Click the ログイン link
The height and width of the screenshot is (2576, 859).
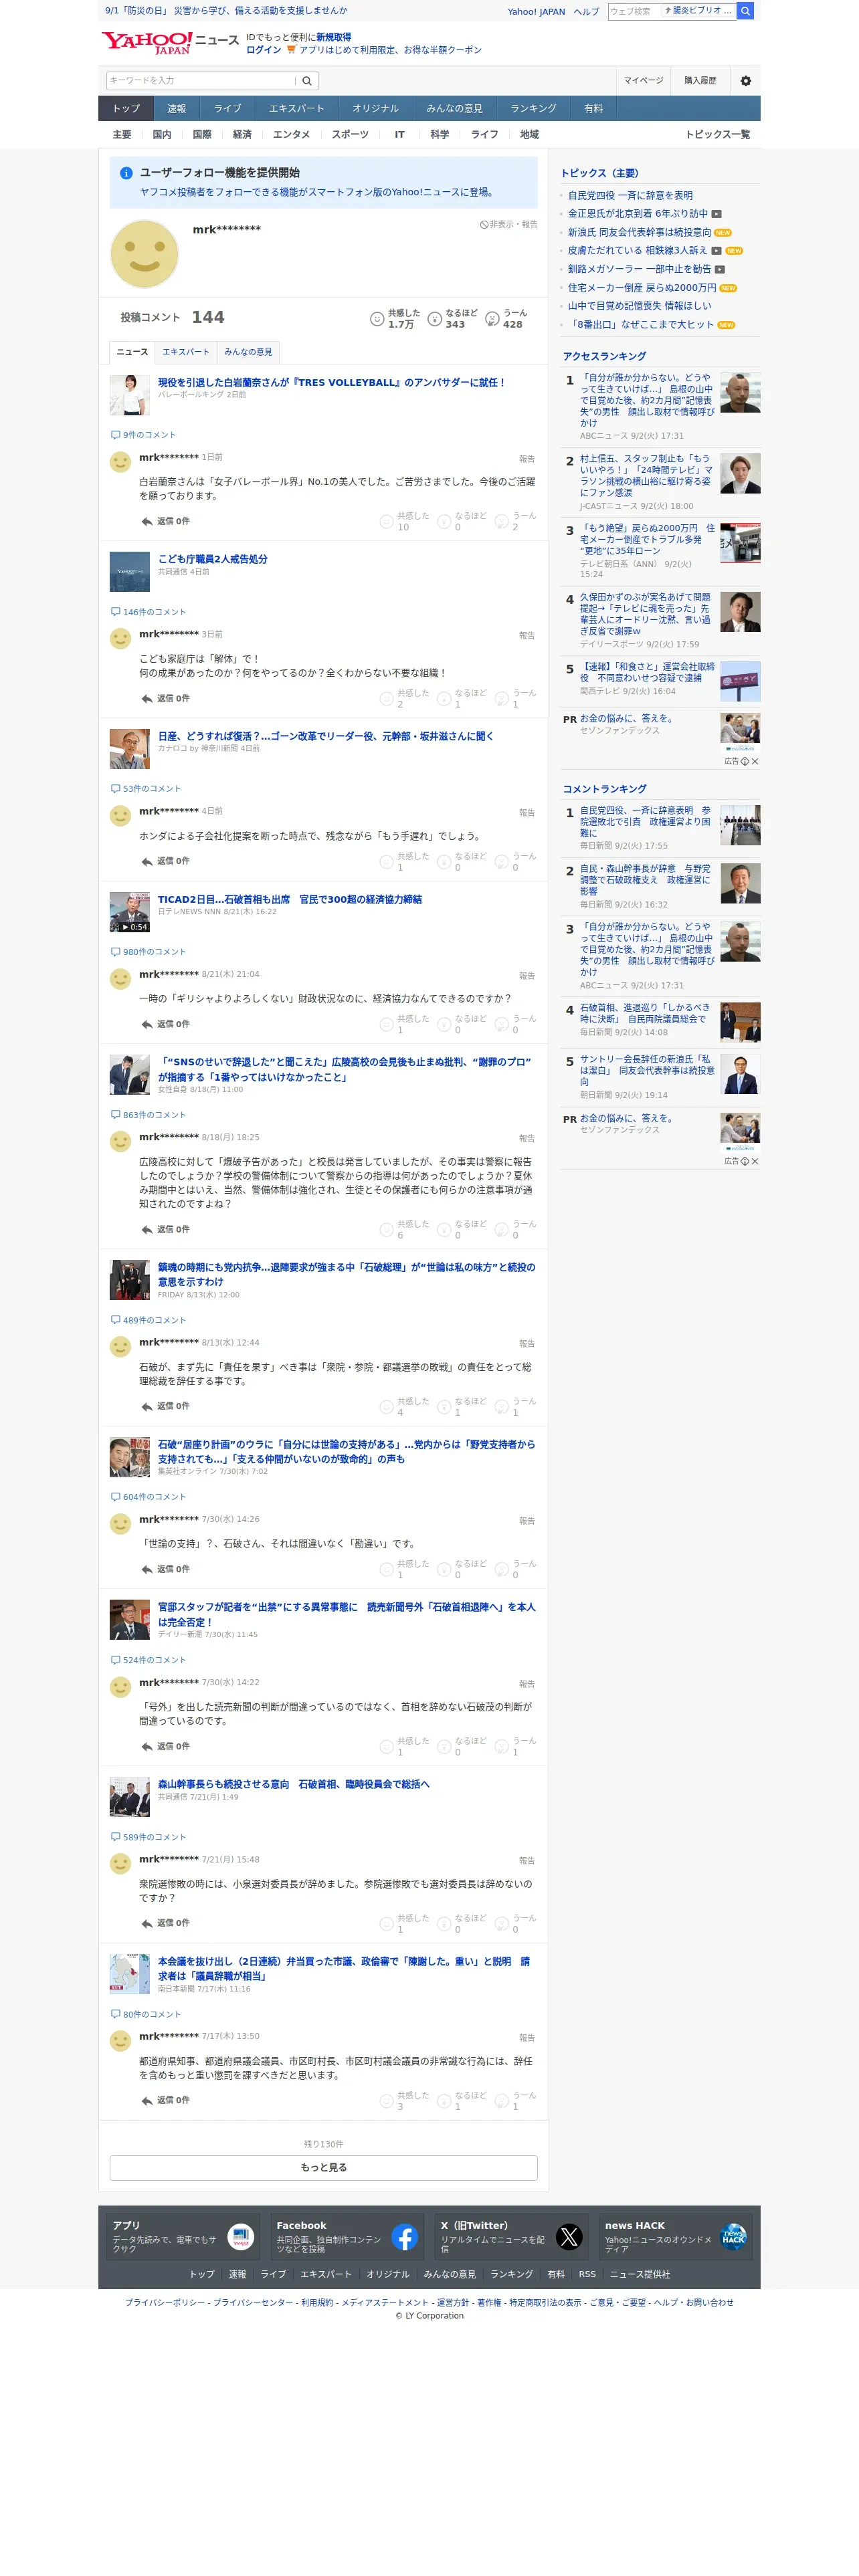pyautogui.click(x=264, y=50)
